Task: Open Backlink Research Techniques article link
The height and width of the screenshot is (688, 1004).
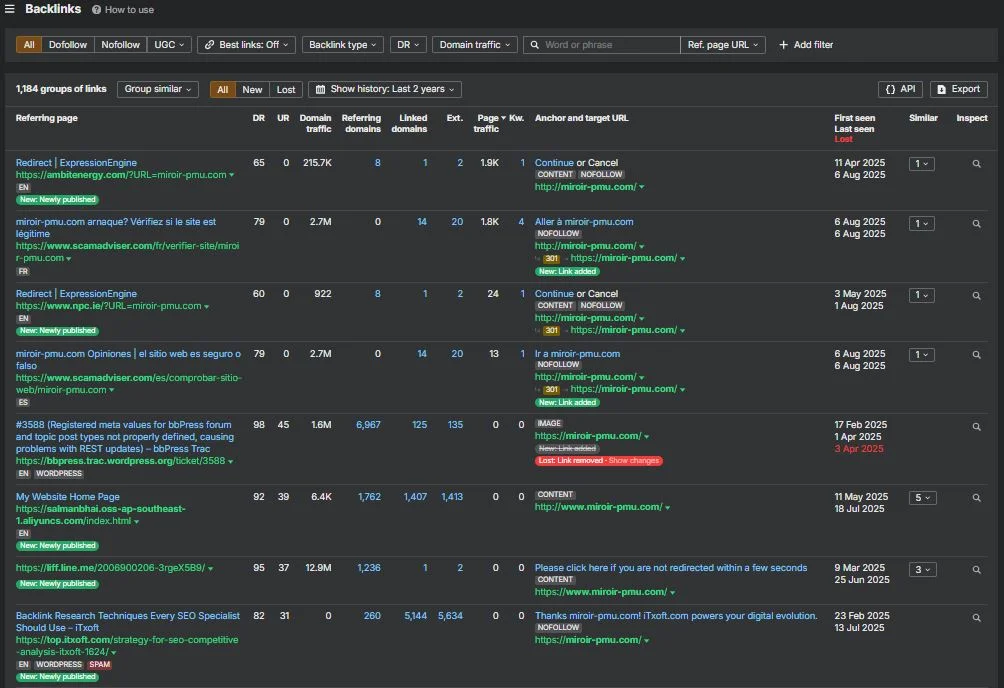Action: 127,621
